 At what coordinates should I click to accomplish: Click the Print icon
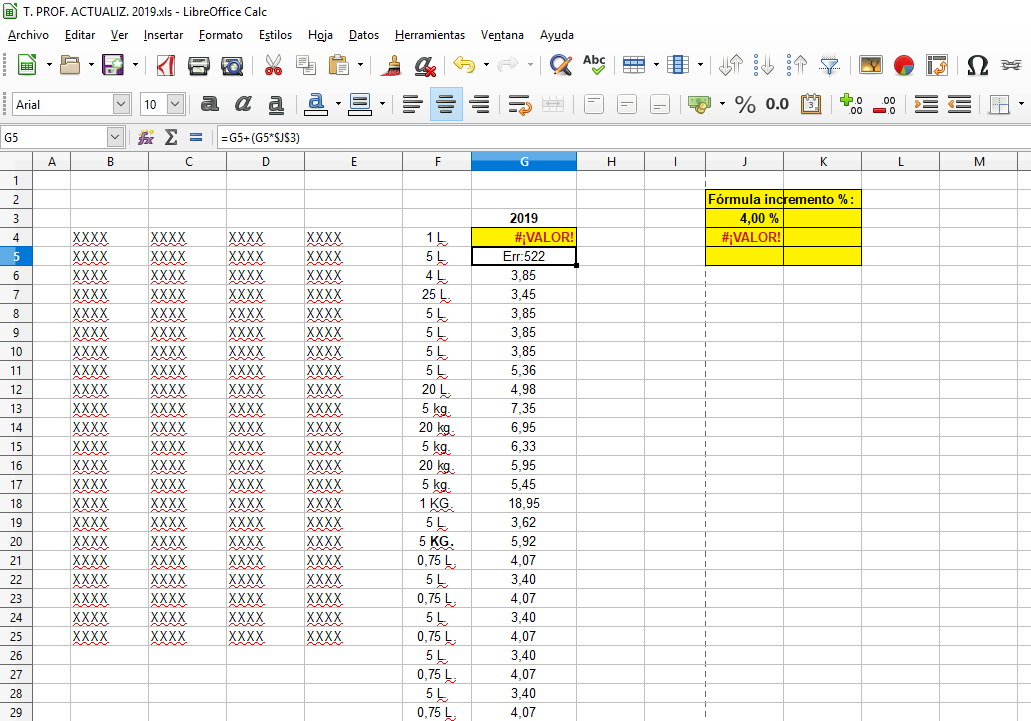click(199, 65)
